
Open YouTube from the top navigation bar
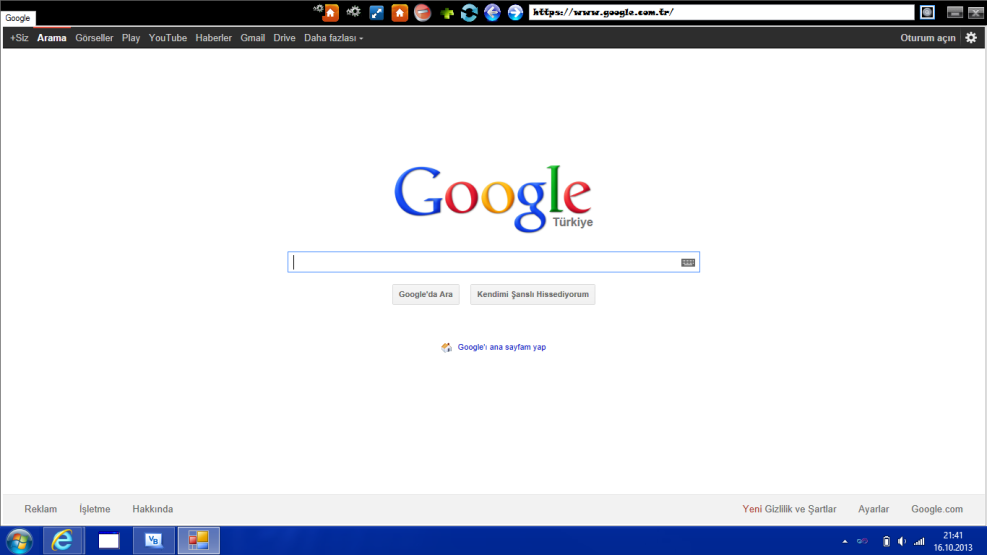point(167,38)
